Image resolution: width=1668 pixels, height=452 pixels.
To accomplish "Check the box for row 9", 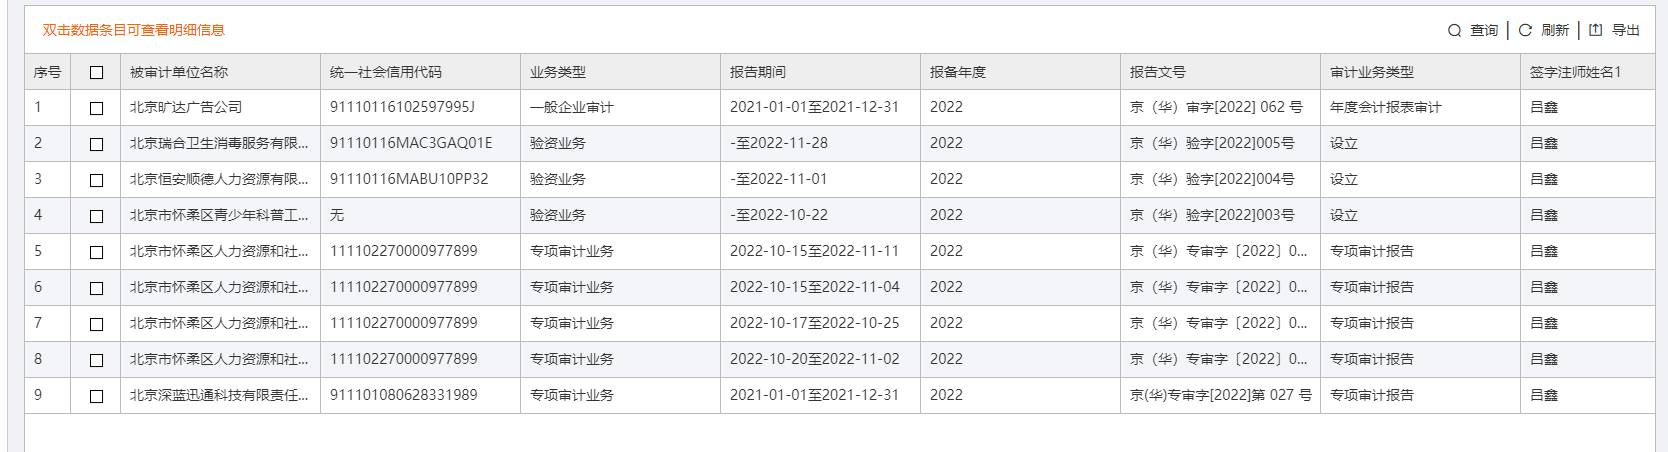I will pyautogui.click(x=96, y=396).
